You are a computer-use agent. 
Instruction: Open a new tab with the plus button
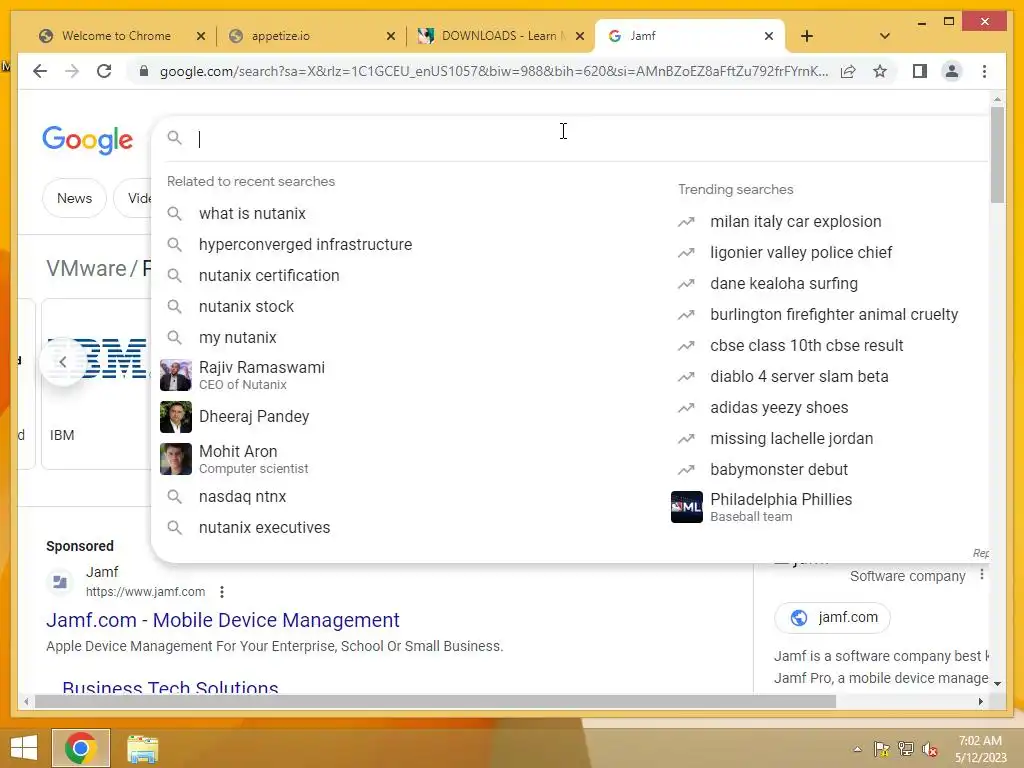tap(807, 36)
